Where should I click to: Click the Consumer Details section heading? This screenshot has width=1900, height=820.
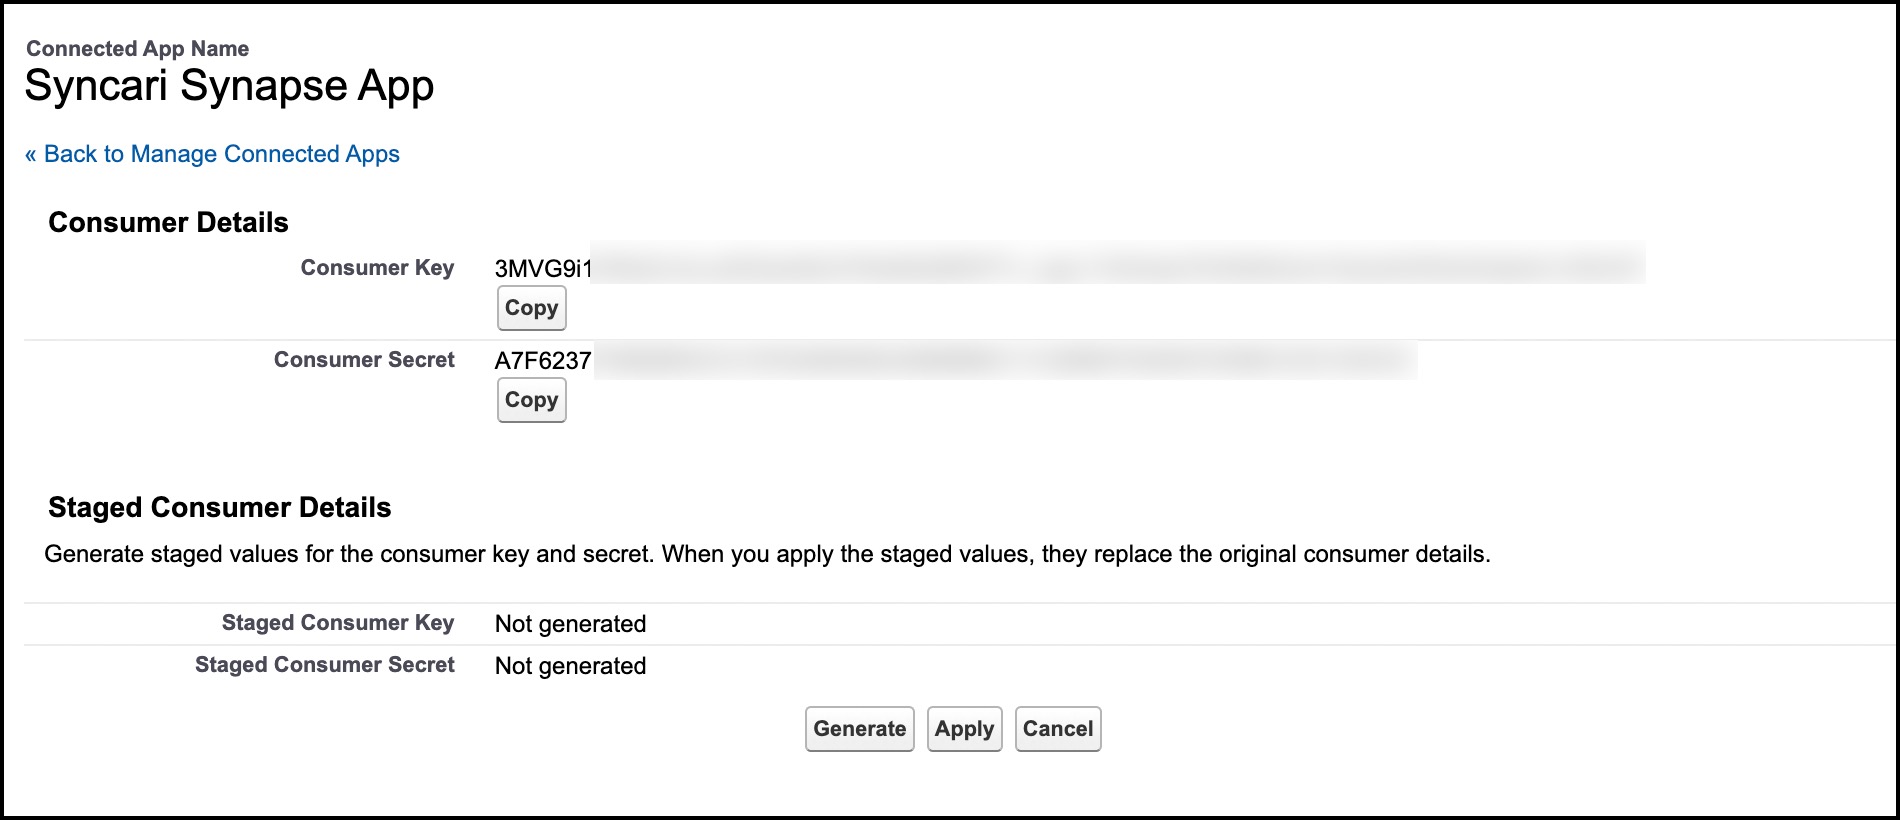[168, 222]
